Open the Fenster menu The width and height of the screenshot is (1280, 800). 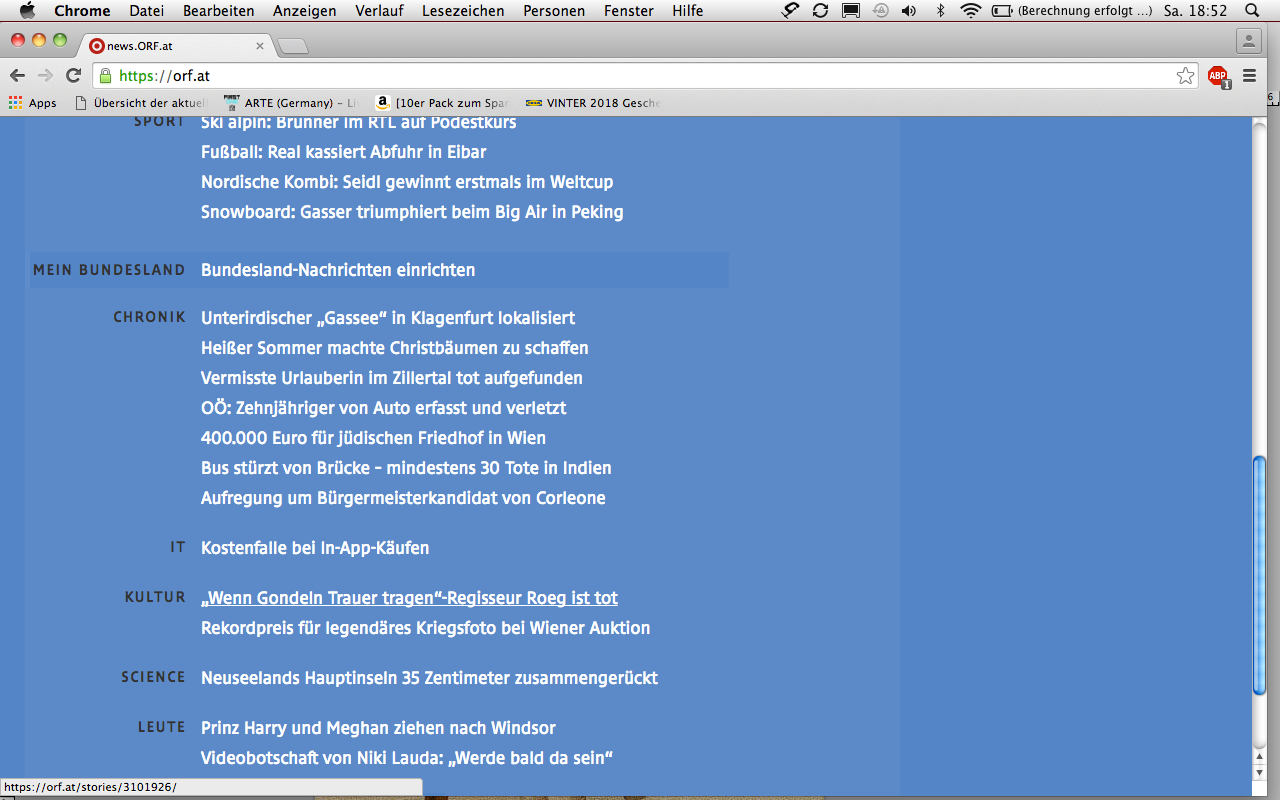[x=629, y=11]
